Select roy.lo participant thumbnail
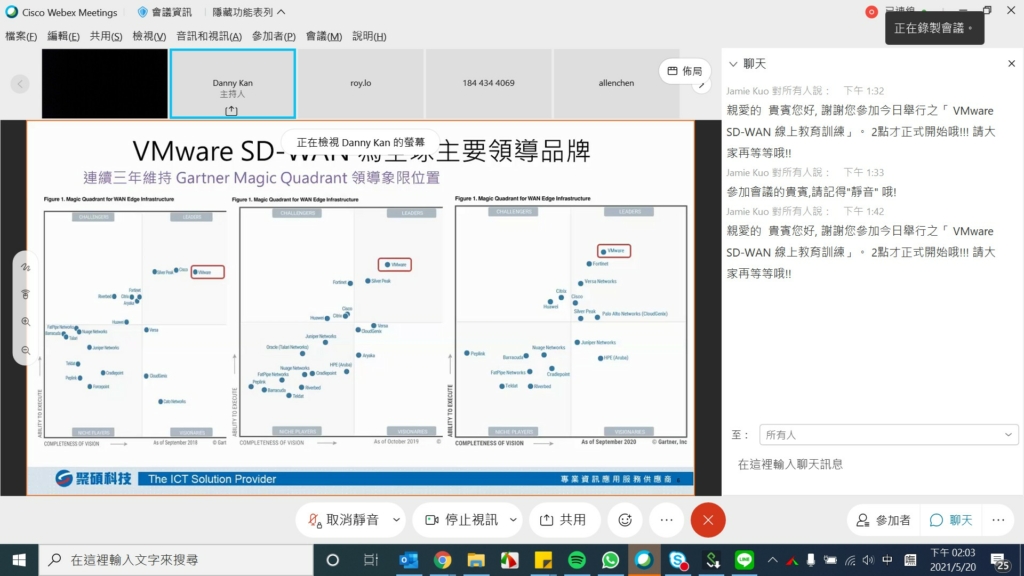This screenshot has width=1024, height=576. pos(360,84)
